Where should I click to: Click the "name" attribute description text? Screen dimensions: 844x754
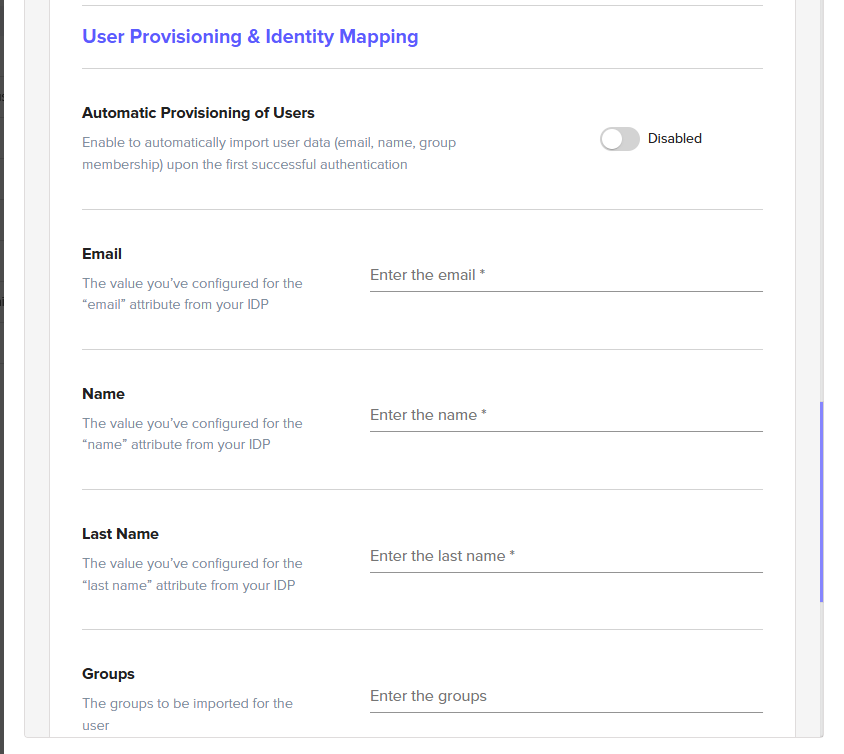tap(192, 434)
